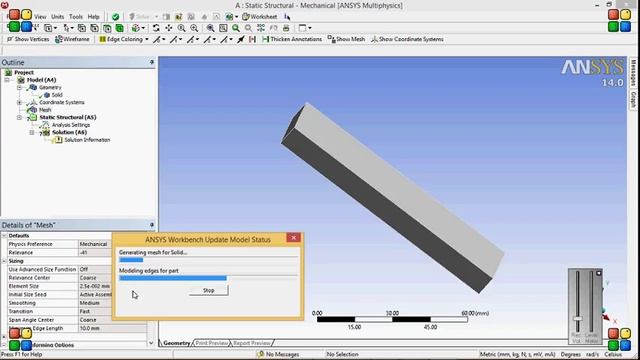
Task: Select Analysis Settings tree item
Action: [71, 125]
